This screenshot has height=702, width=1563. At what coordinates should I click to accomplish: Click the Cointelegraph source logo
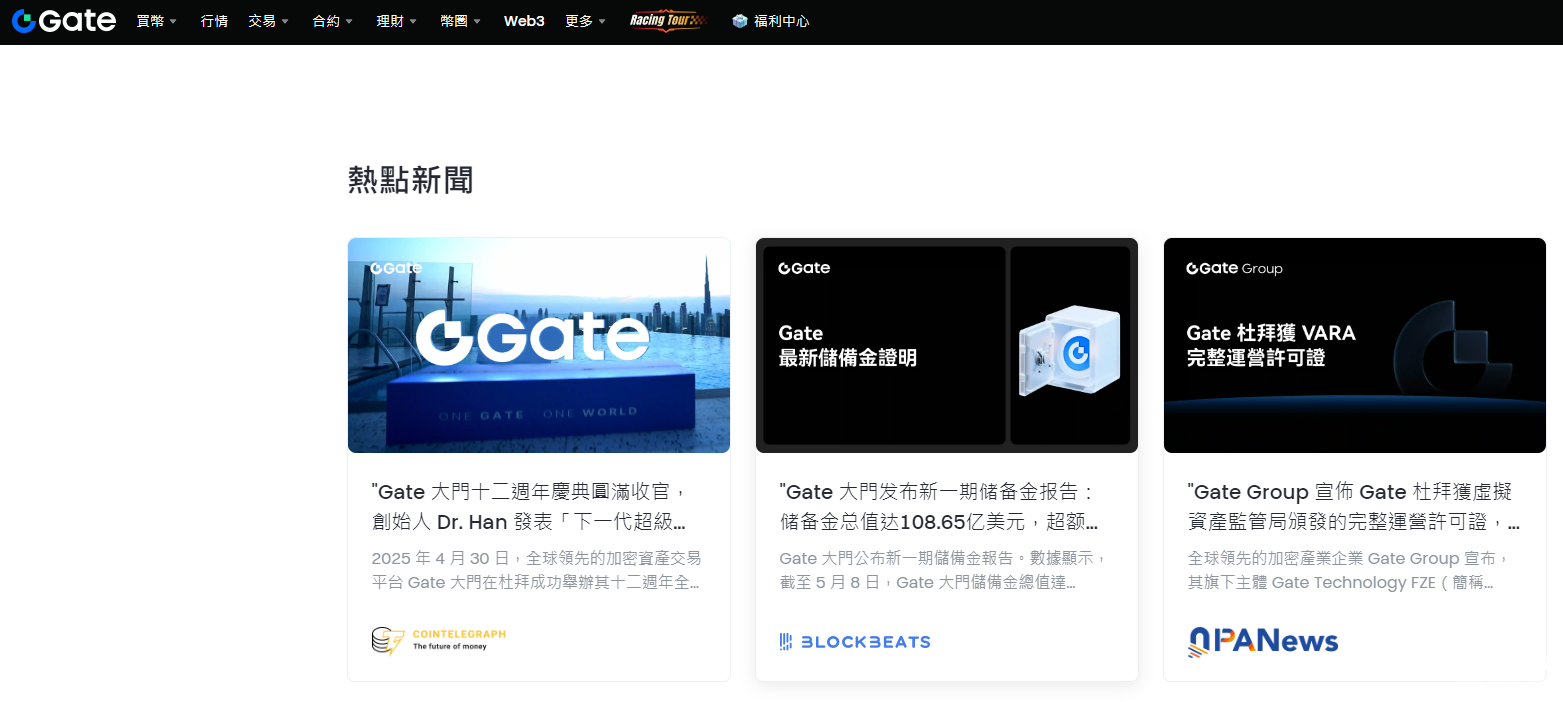point(439,640)
